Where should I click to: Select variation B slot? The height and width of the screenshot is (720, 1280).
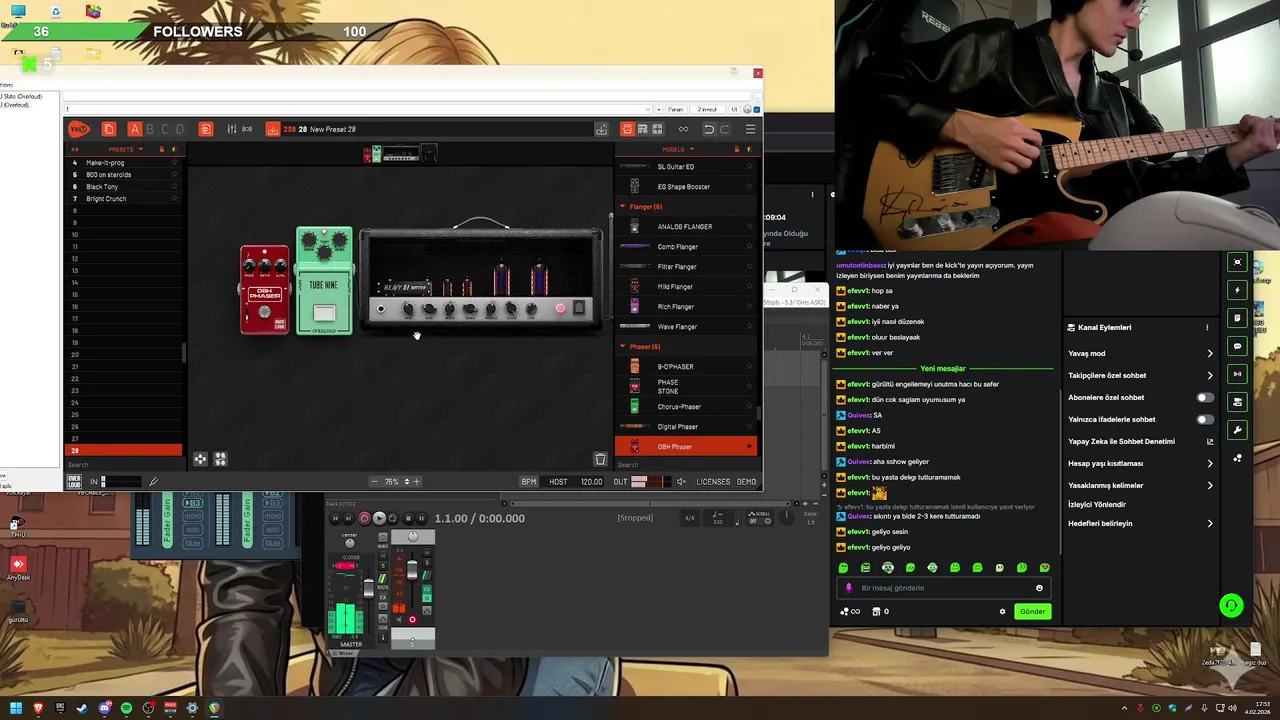pyautogui.click(x=150, y=129)
